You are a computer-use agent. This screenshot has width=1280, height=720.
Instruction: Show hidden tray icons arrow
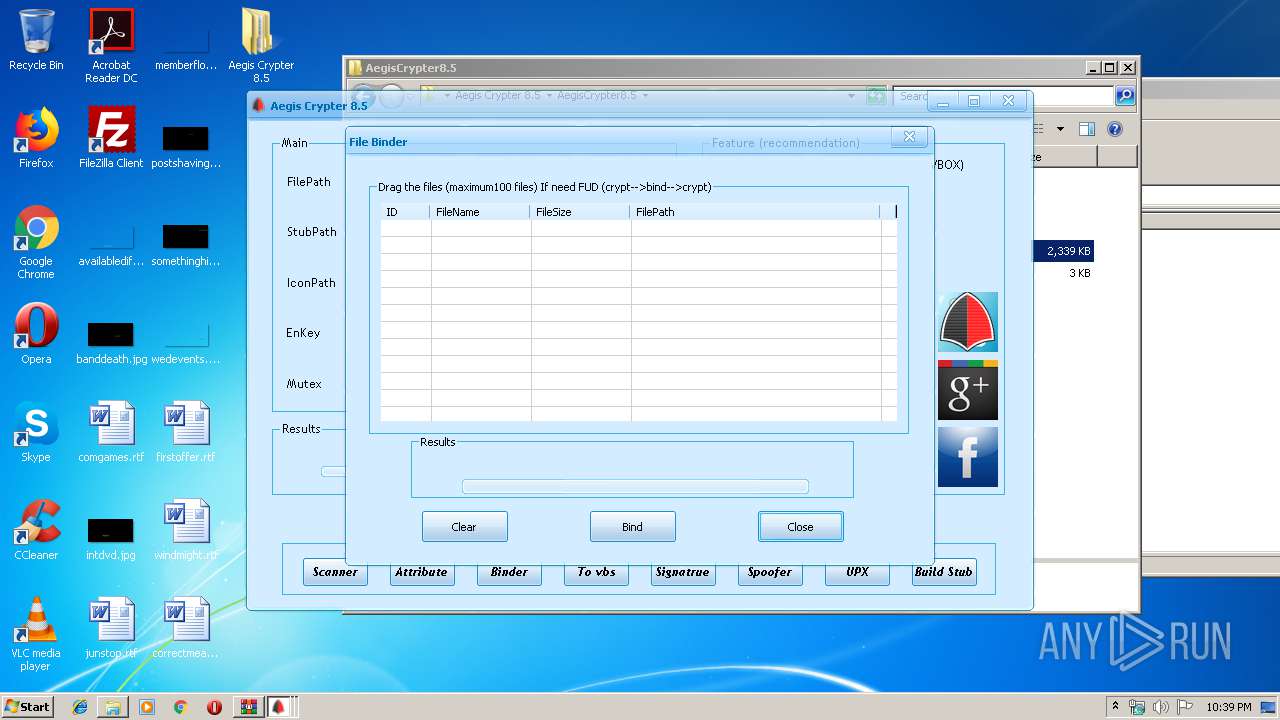coord(1115,707)
